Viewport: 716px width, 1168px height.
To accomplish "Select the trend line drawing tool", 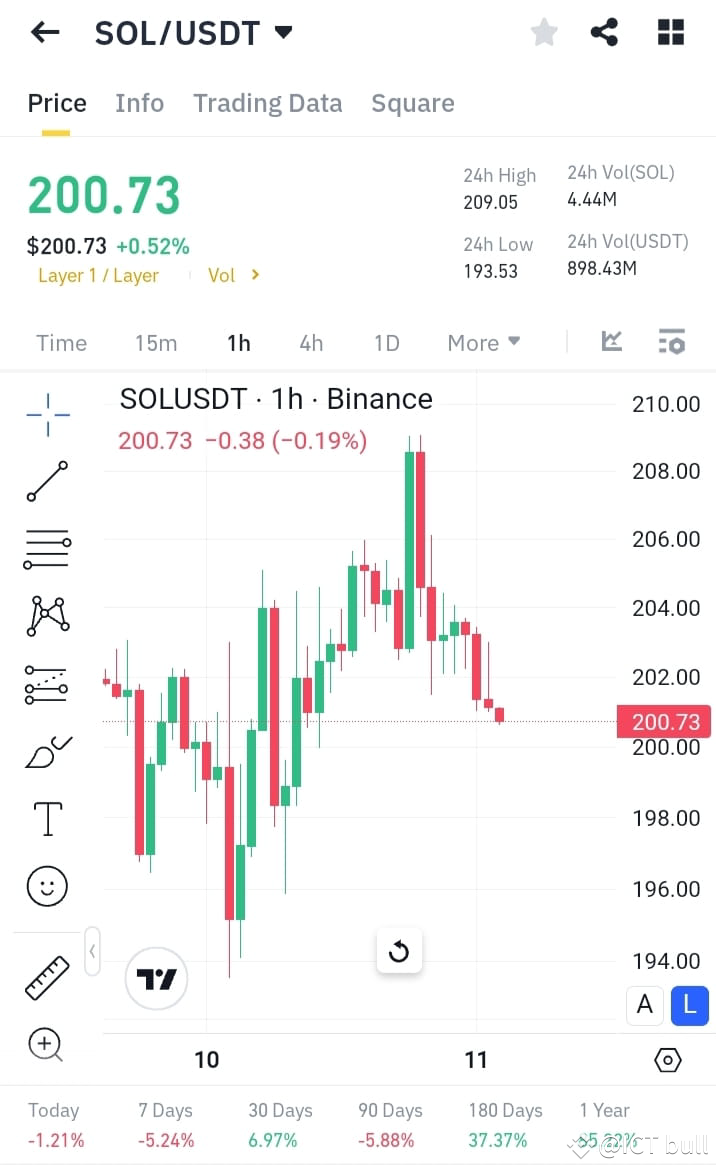I will point(46,481).
